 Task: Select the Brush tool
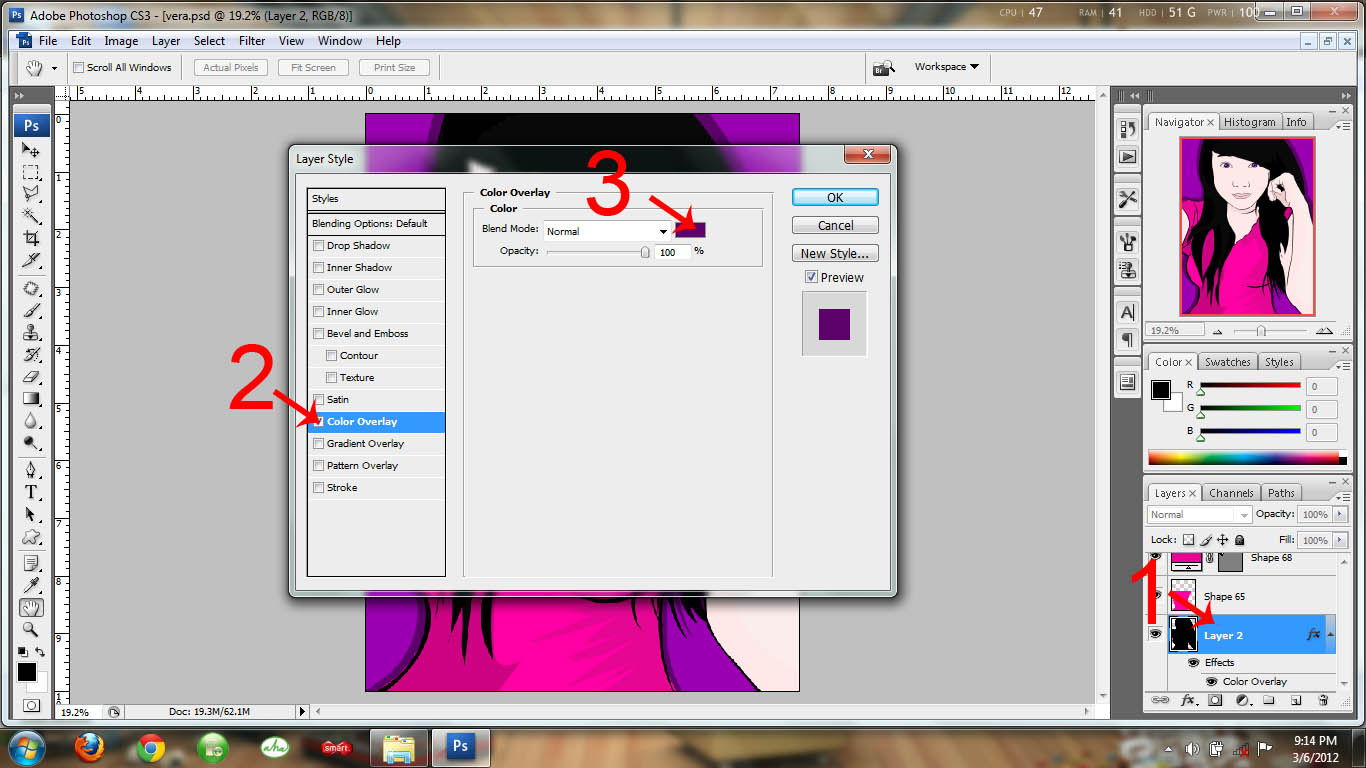click(x=31, y=311)
